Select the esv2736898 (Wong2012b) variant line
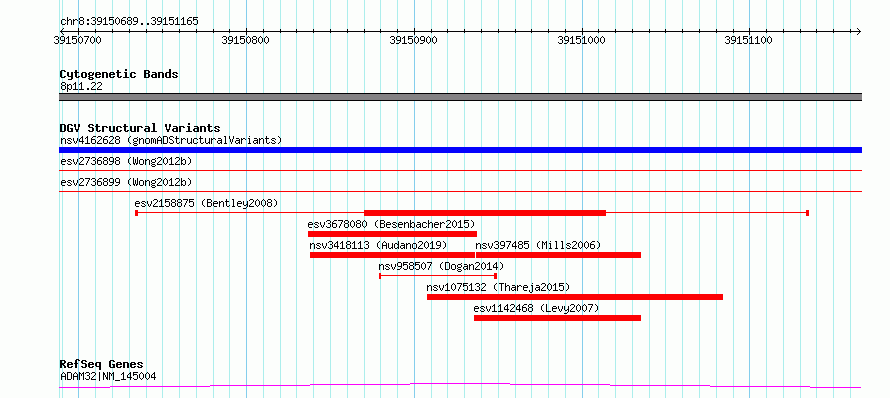Screen dimensions: 890x398 click(x=460, y=170)
